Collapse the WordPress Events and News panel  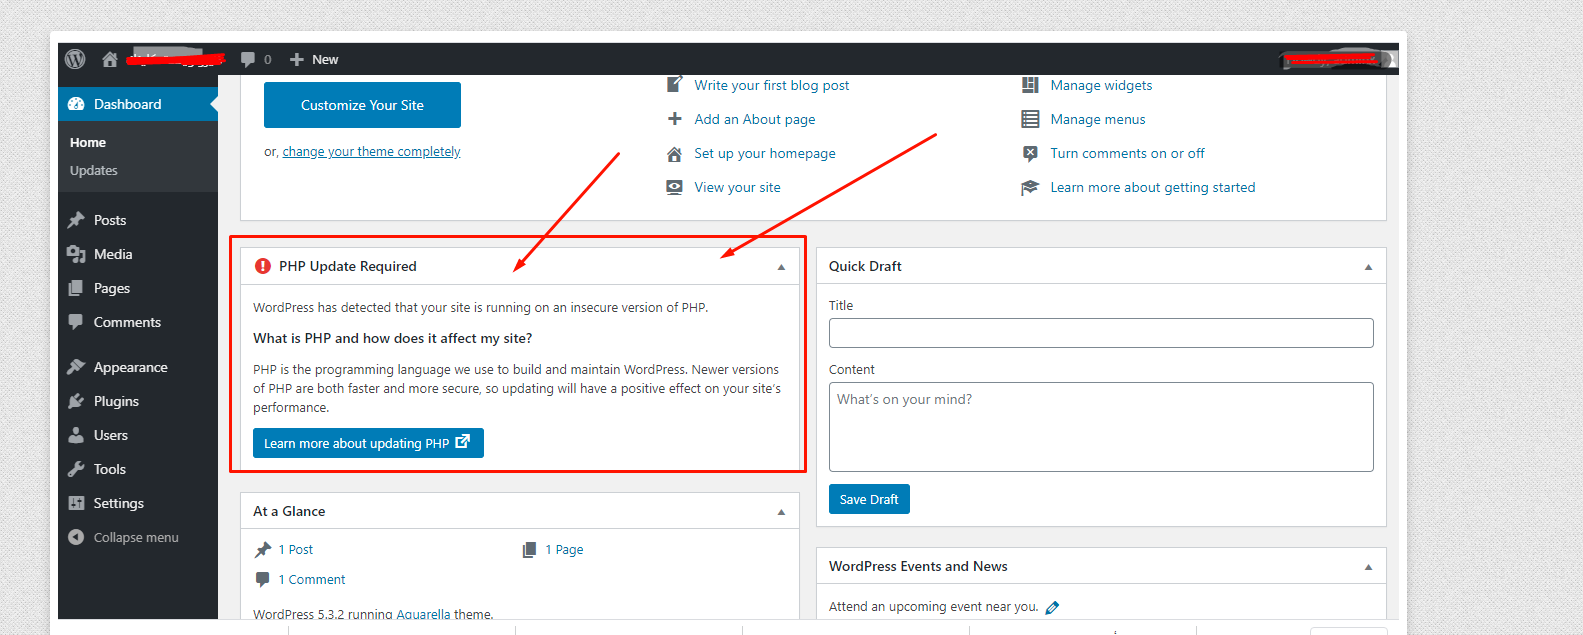[1368, 567]
